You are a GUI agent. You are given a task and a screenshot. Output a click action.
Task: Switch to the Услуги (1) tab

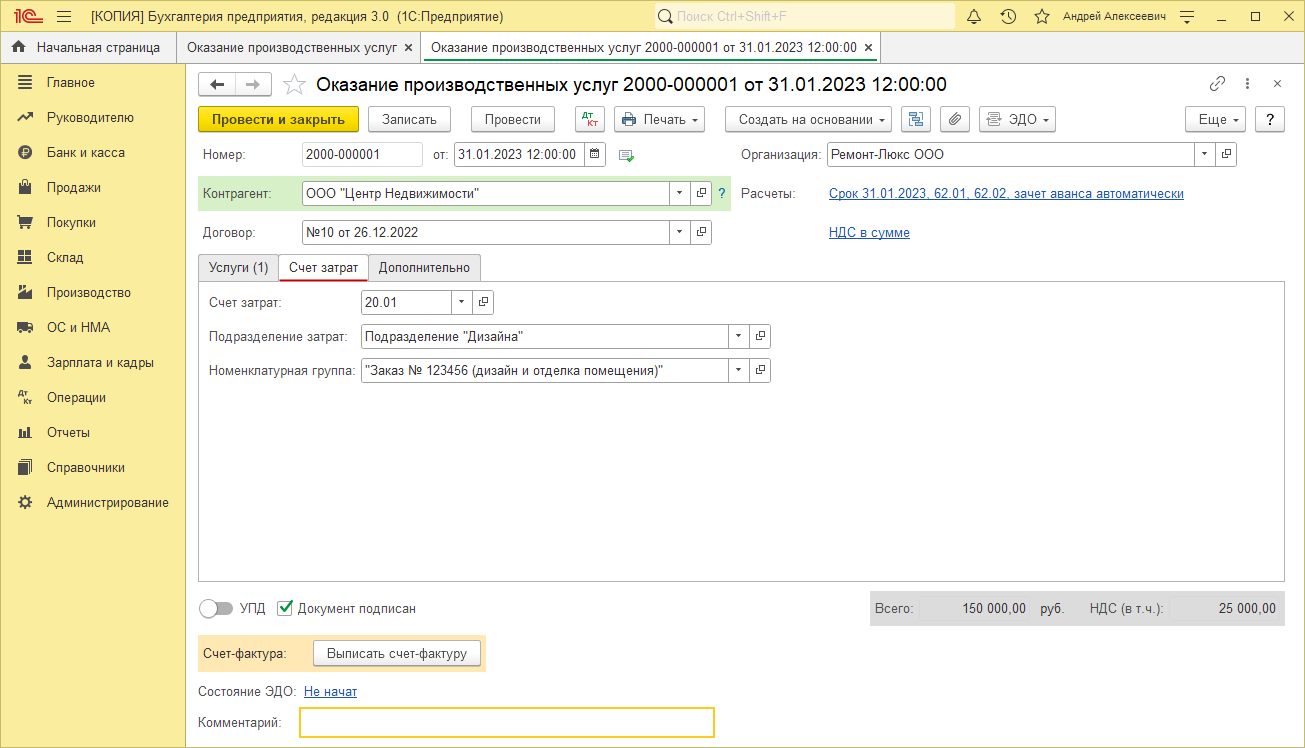pyautogui.click(x=239, y=267)
